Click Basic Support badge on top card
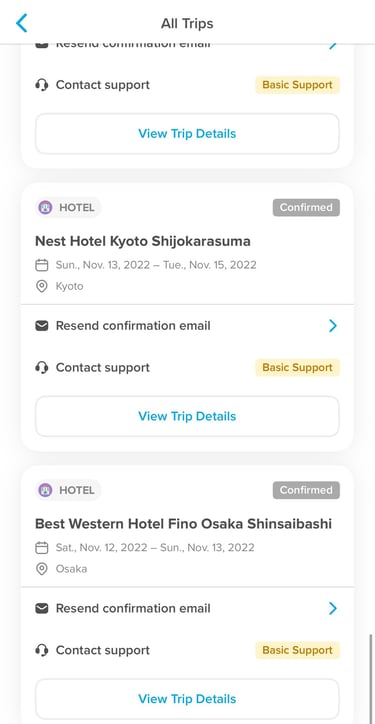Viewport: 375px width, 724px height. coord(297,85)
